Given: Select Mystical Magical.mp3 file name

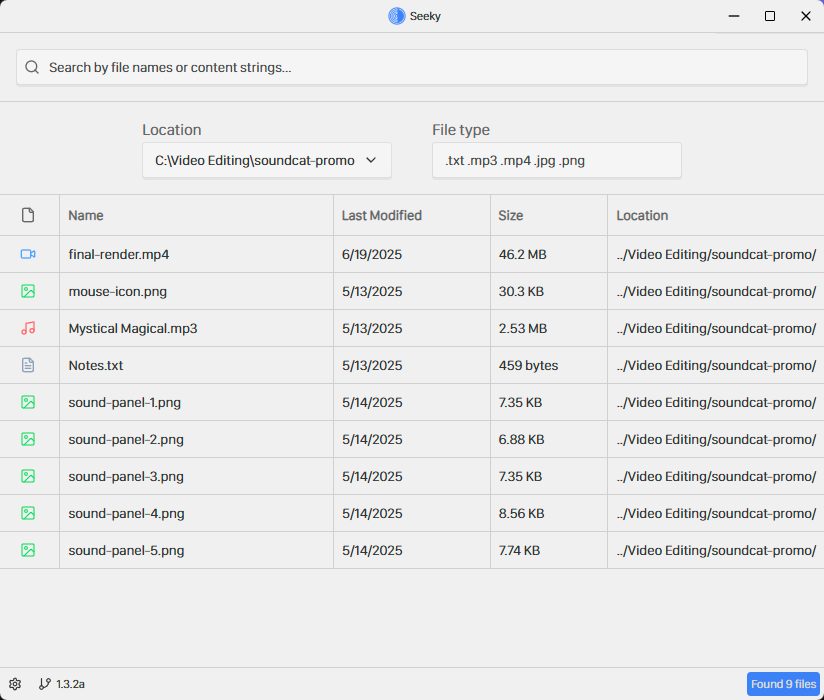Looking at the screenshot, I should (x=133, y=328).
